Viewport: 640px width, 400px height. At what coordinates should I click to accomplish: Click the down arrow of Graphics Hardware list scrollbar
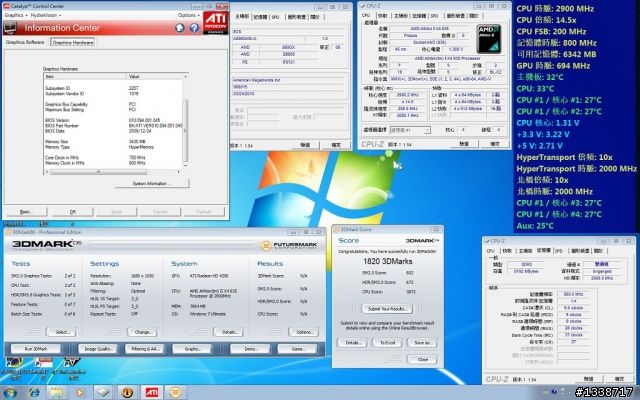click(186, 165)
